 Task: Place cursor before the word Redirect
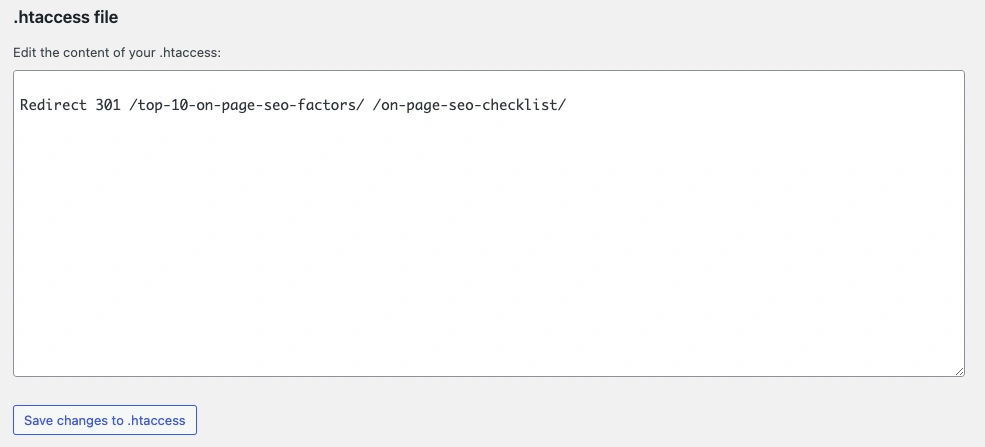pos(20,105)
